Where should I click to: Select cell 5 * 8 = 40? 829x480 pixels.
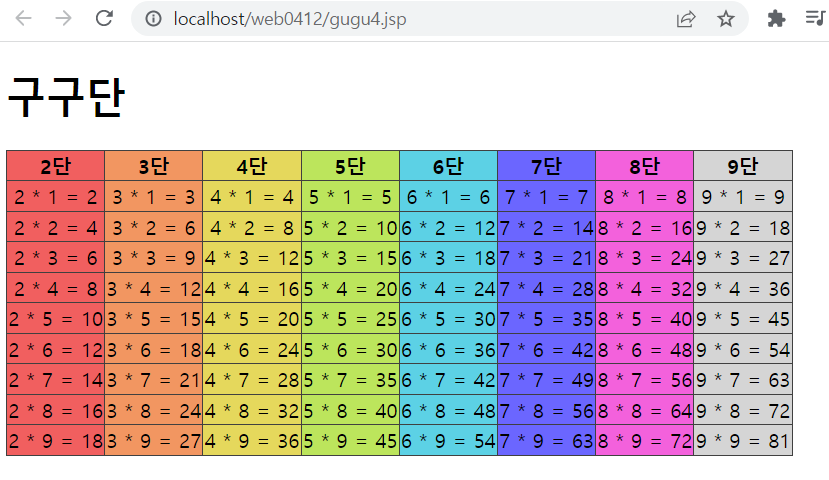[x=351, y=410]
